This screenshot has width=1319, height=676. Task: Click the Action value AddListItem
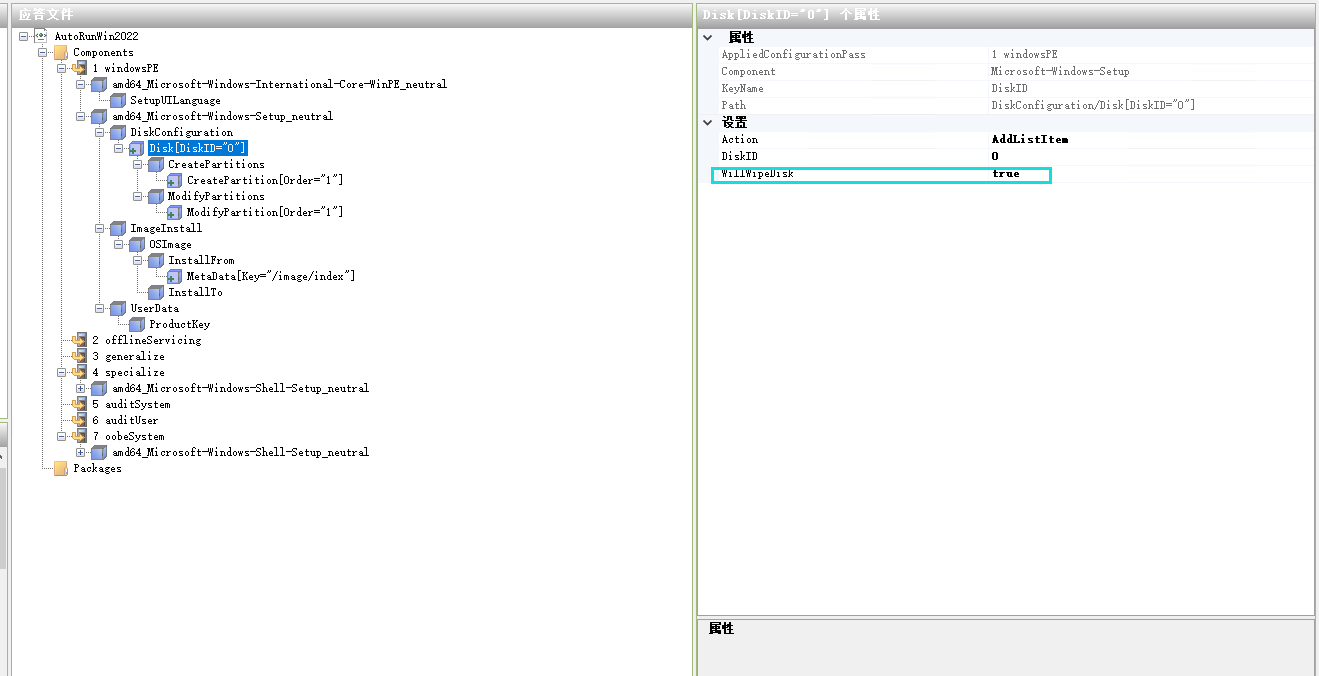point(1029,140)
